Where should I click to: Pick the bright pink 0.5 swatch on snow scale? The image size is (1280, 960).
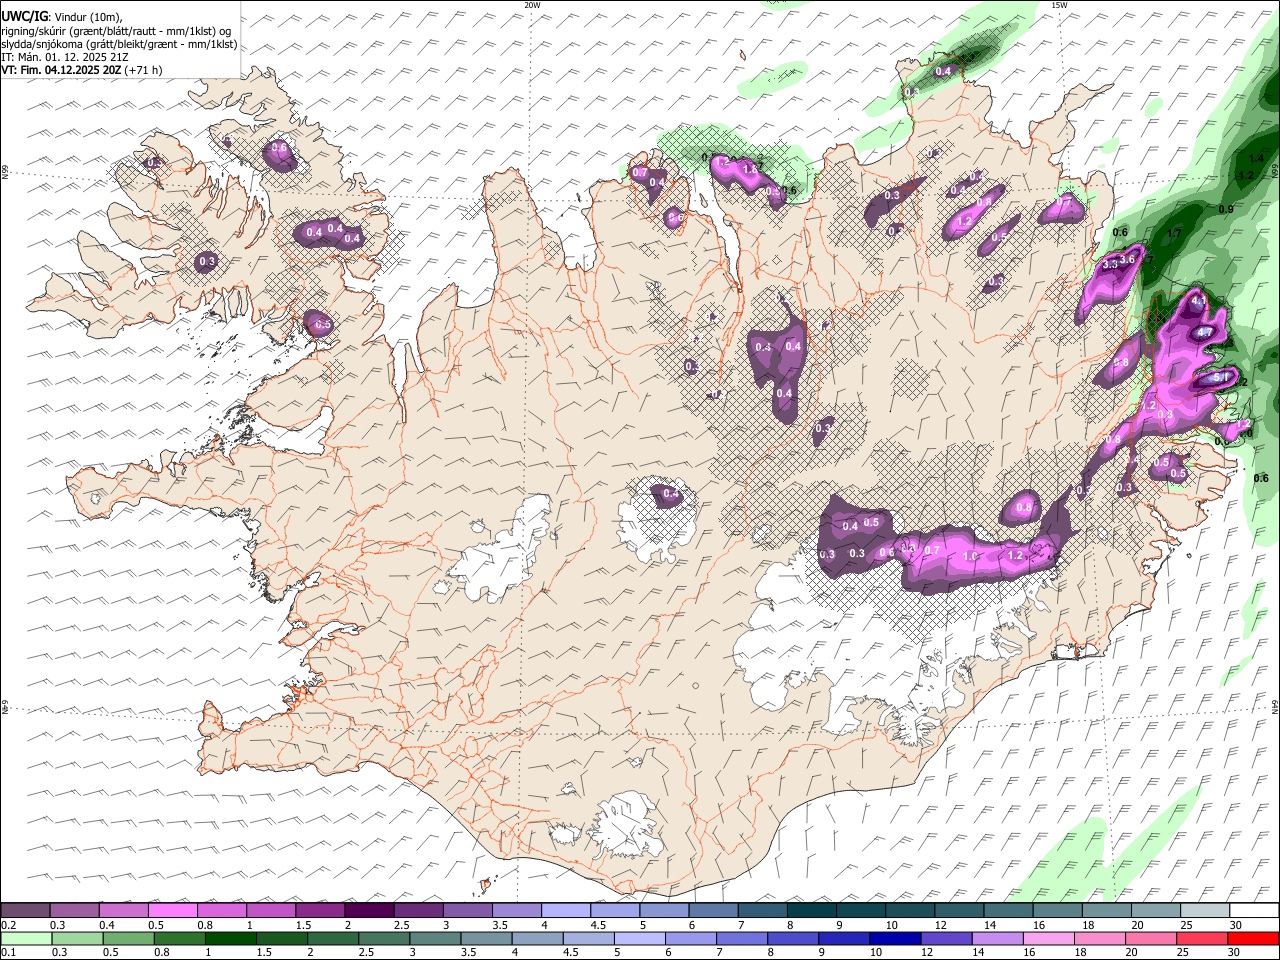[x=173, y=911]
